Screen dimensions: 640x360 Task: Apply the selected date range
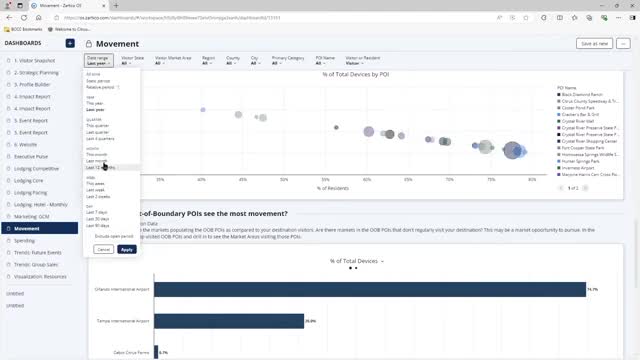tap(127, 249)
